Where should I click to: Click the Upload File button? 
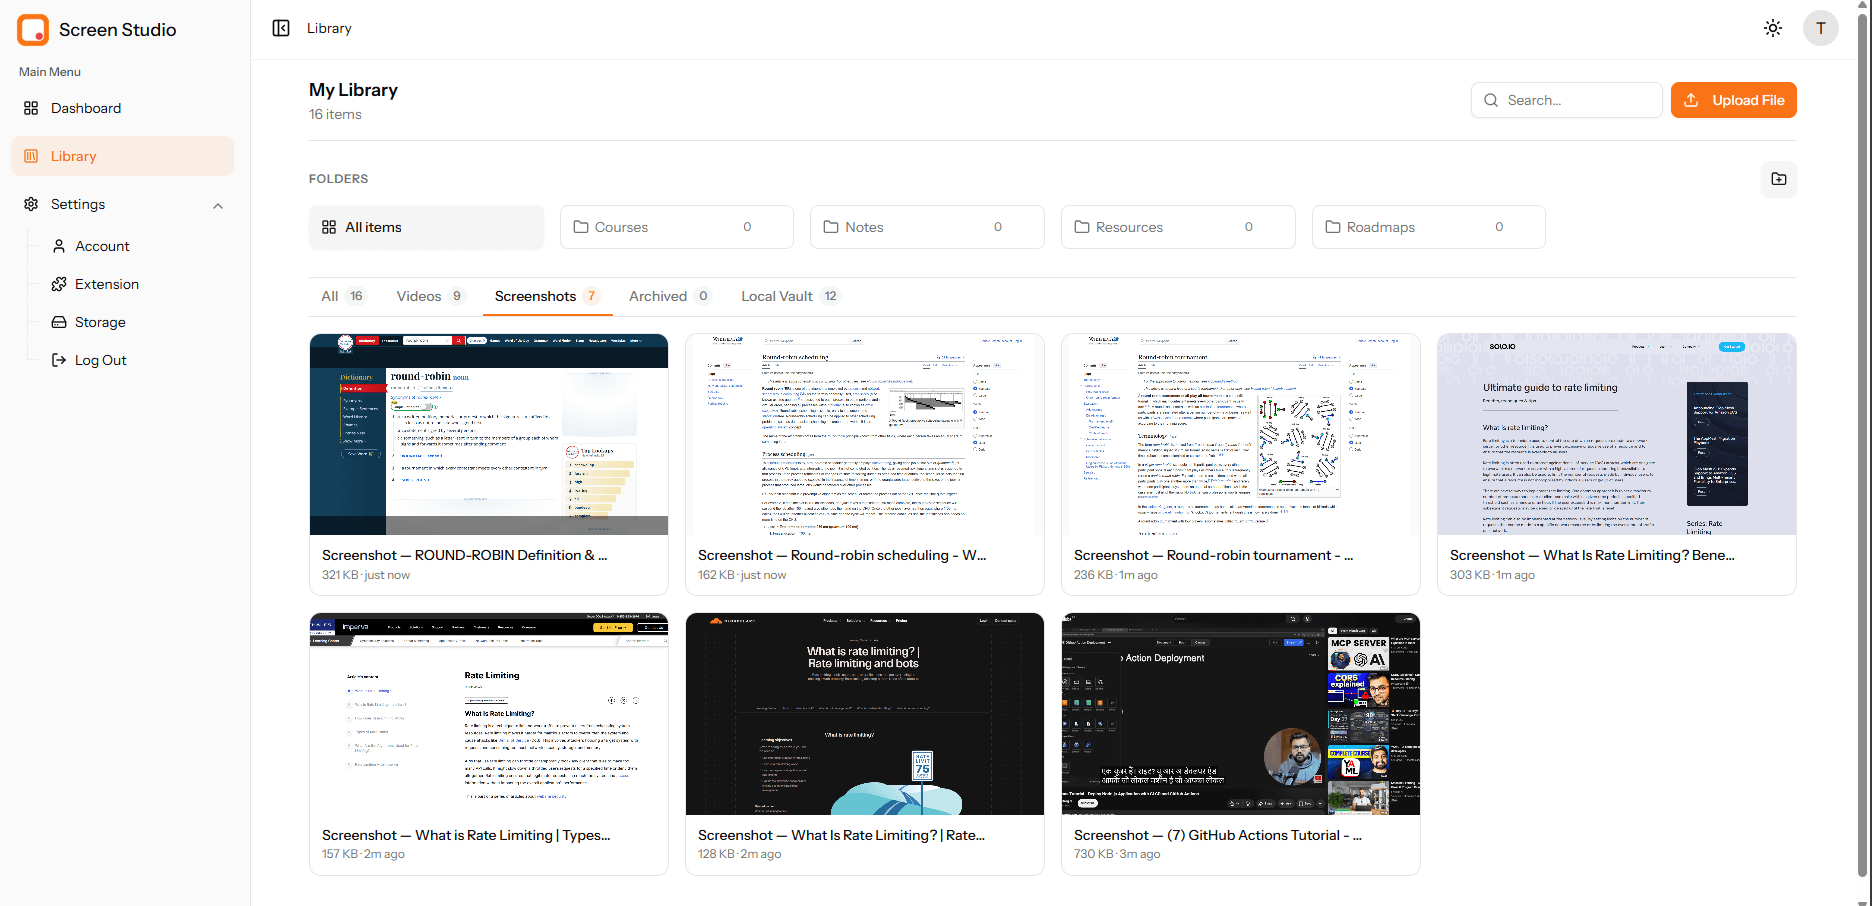(x=1734, y=100)
